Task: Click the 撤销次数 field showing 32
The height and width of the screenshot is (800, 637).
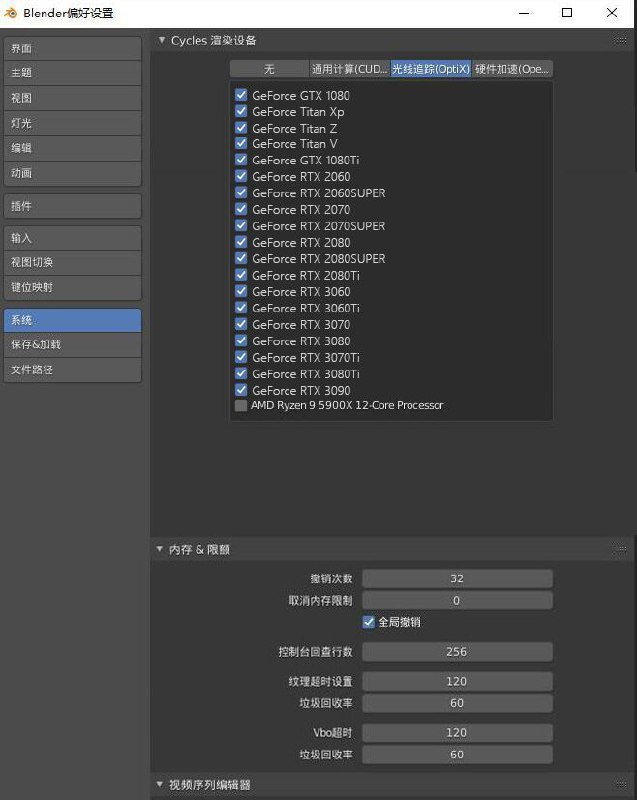Action: coord(457,579)
